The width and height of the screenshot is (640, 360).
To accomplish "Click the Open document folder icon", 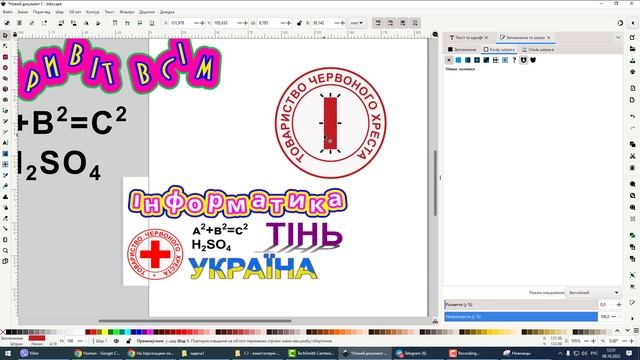I will point(632,49).
